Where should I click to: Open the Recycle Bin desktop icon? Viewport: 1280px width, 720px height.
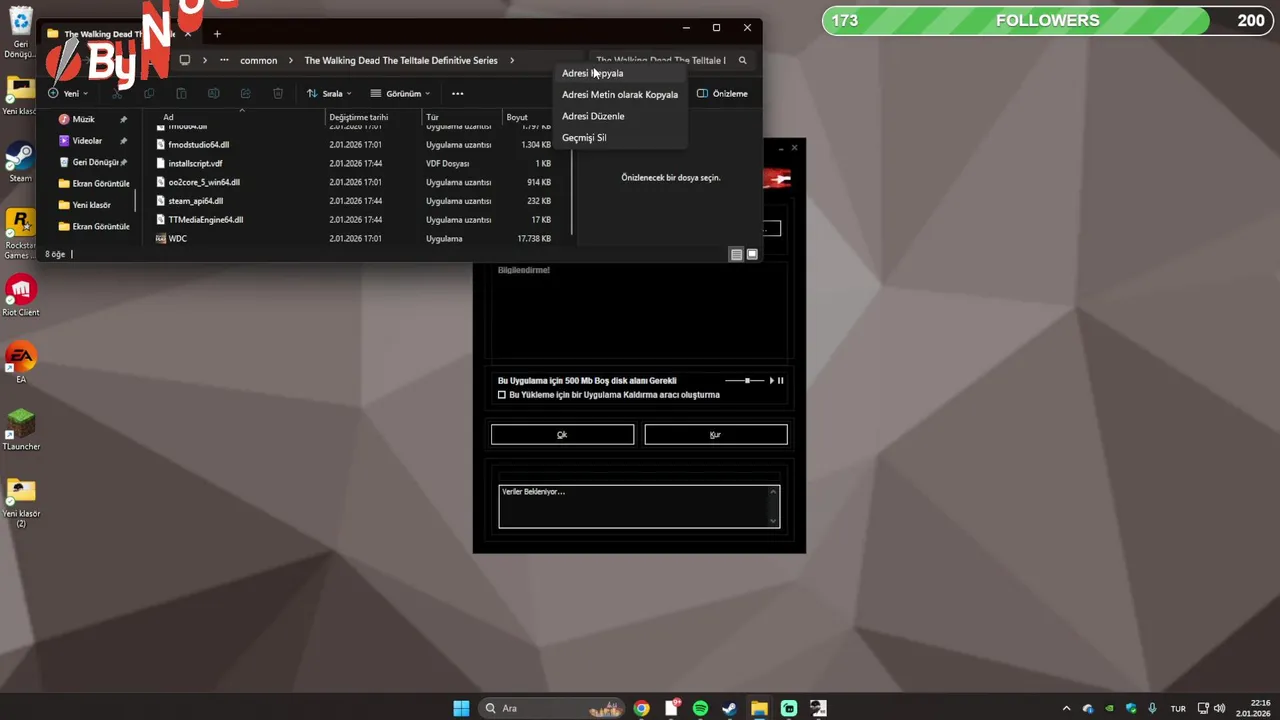point(20,31)
